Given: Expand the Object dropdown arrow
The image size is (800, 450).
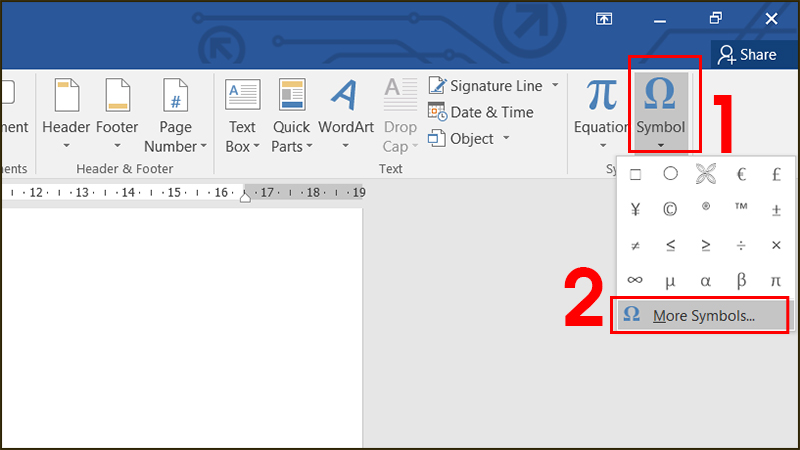Looking at the screenshot, I should click(506, 138).
